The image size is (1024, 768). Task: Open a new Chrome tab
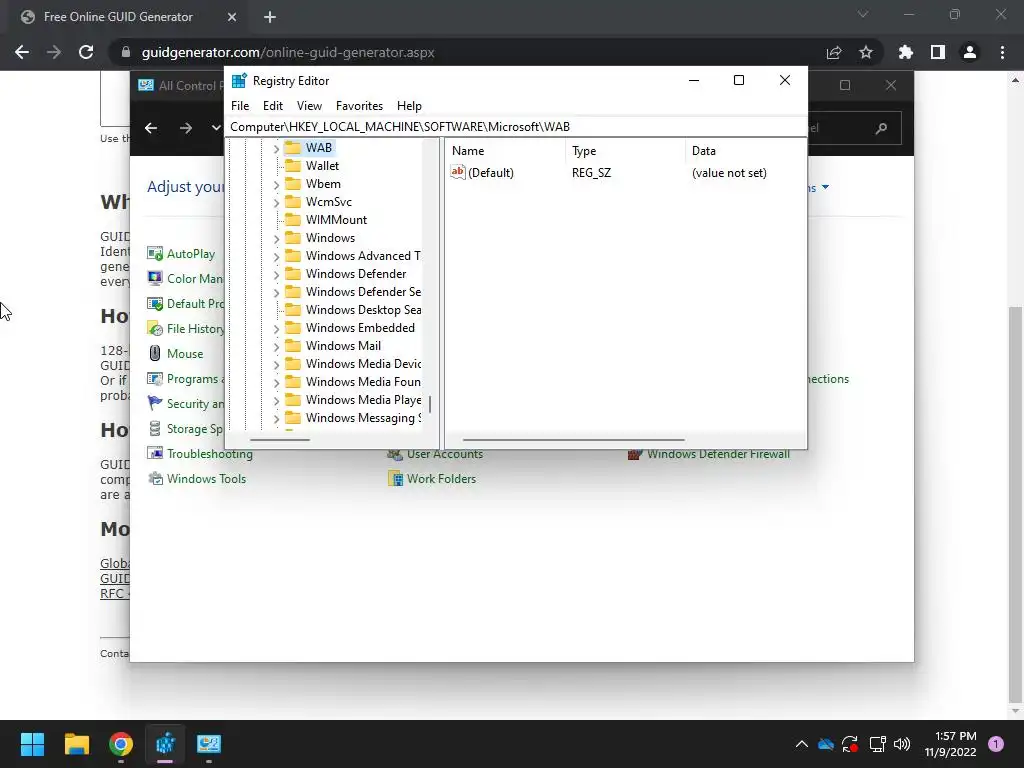coord(270,17)
